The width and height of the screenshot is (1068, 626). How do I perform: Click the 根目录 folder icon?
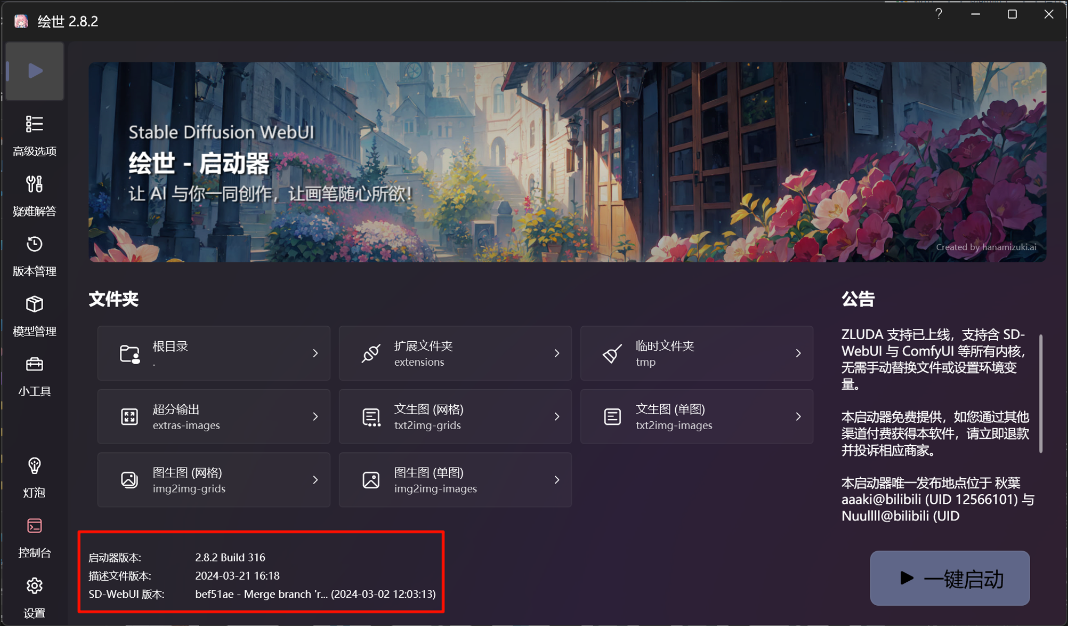[x=129, y=354]
